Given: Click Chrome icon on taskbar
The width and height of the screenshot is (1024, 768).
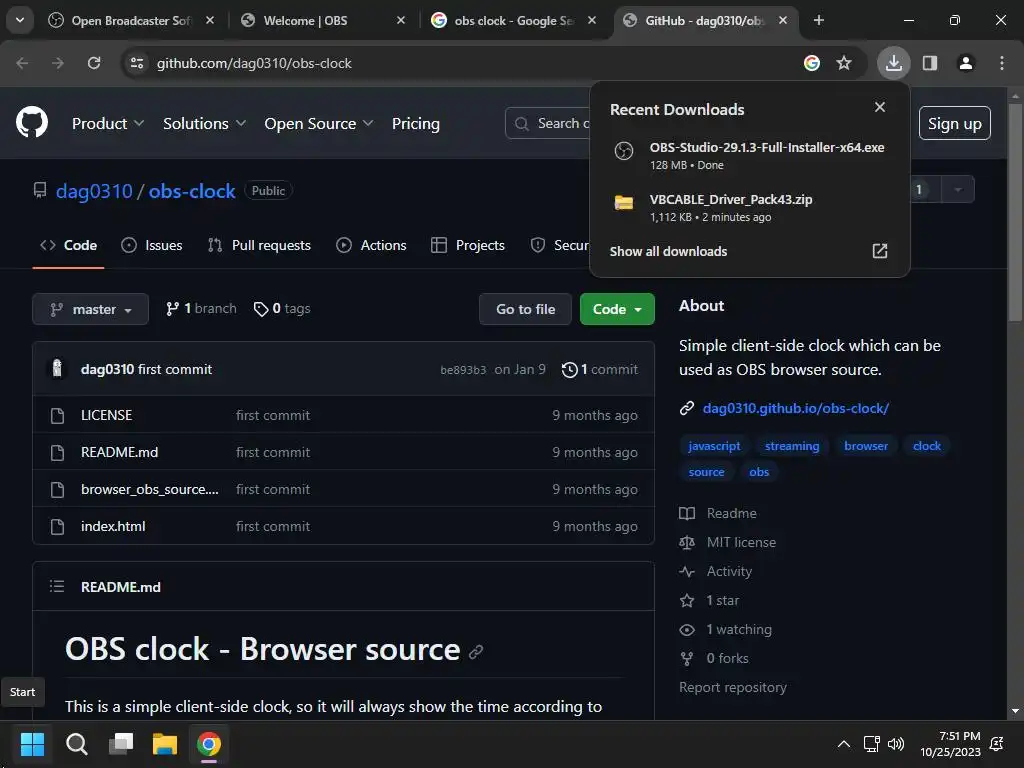Looking at the screenshot, I should pos(209,744).
